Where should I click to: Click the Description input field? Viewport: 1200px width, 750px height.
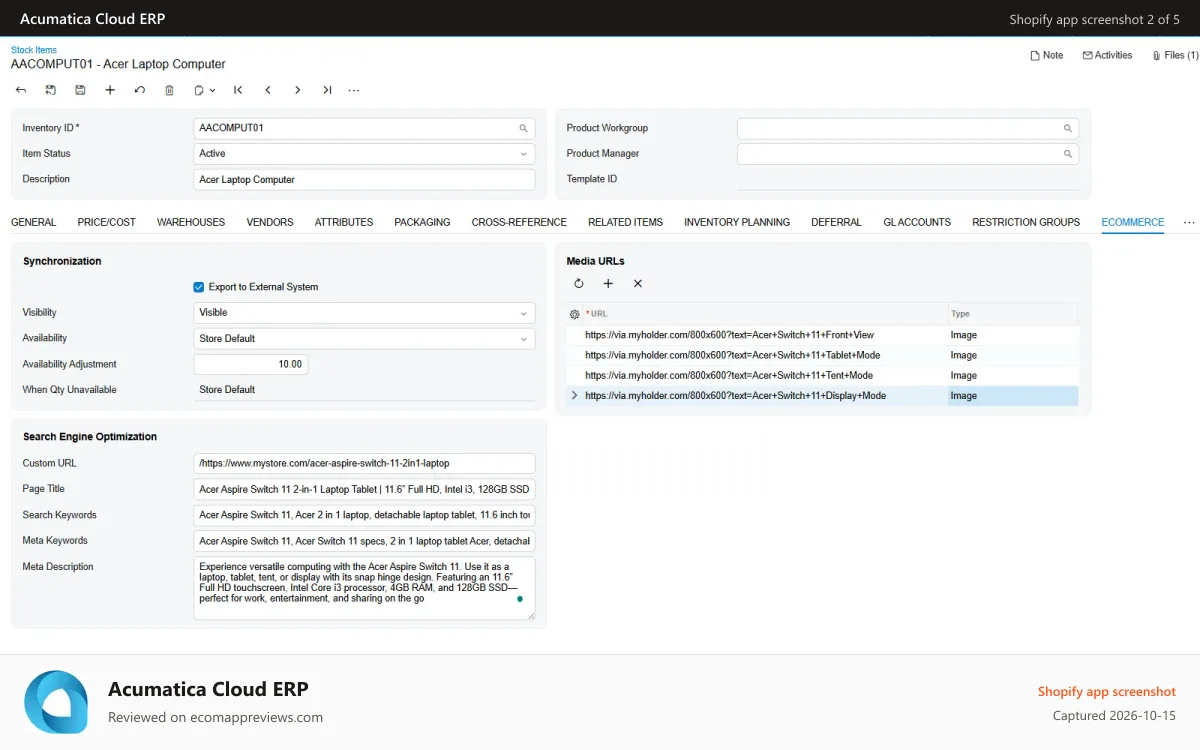[364, 180]
